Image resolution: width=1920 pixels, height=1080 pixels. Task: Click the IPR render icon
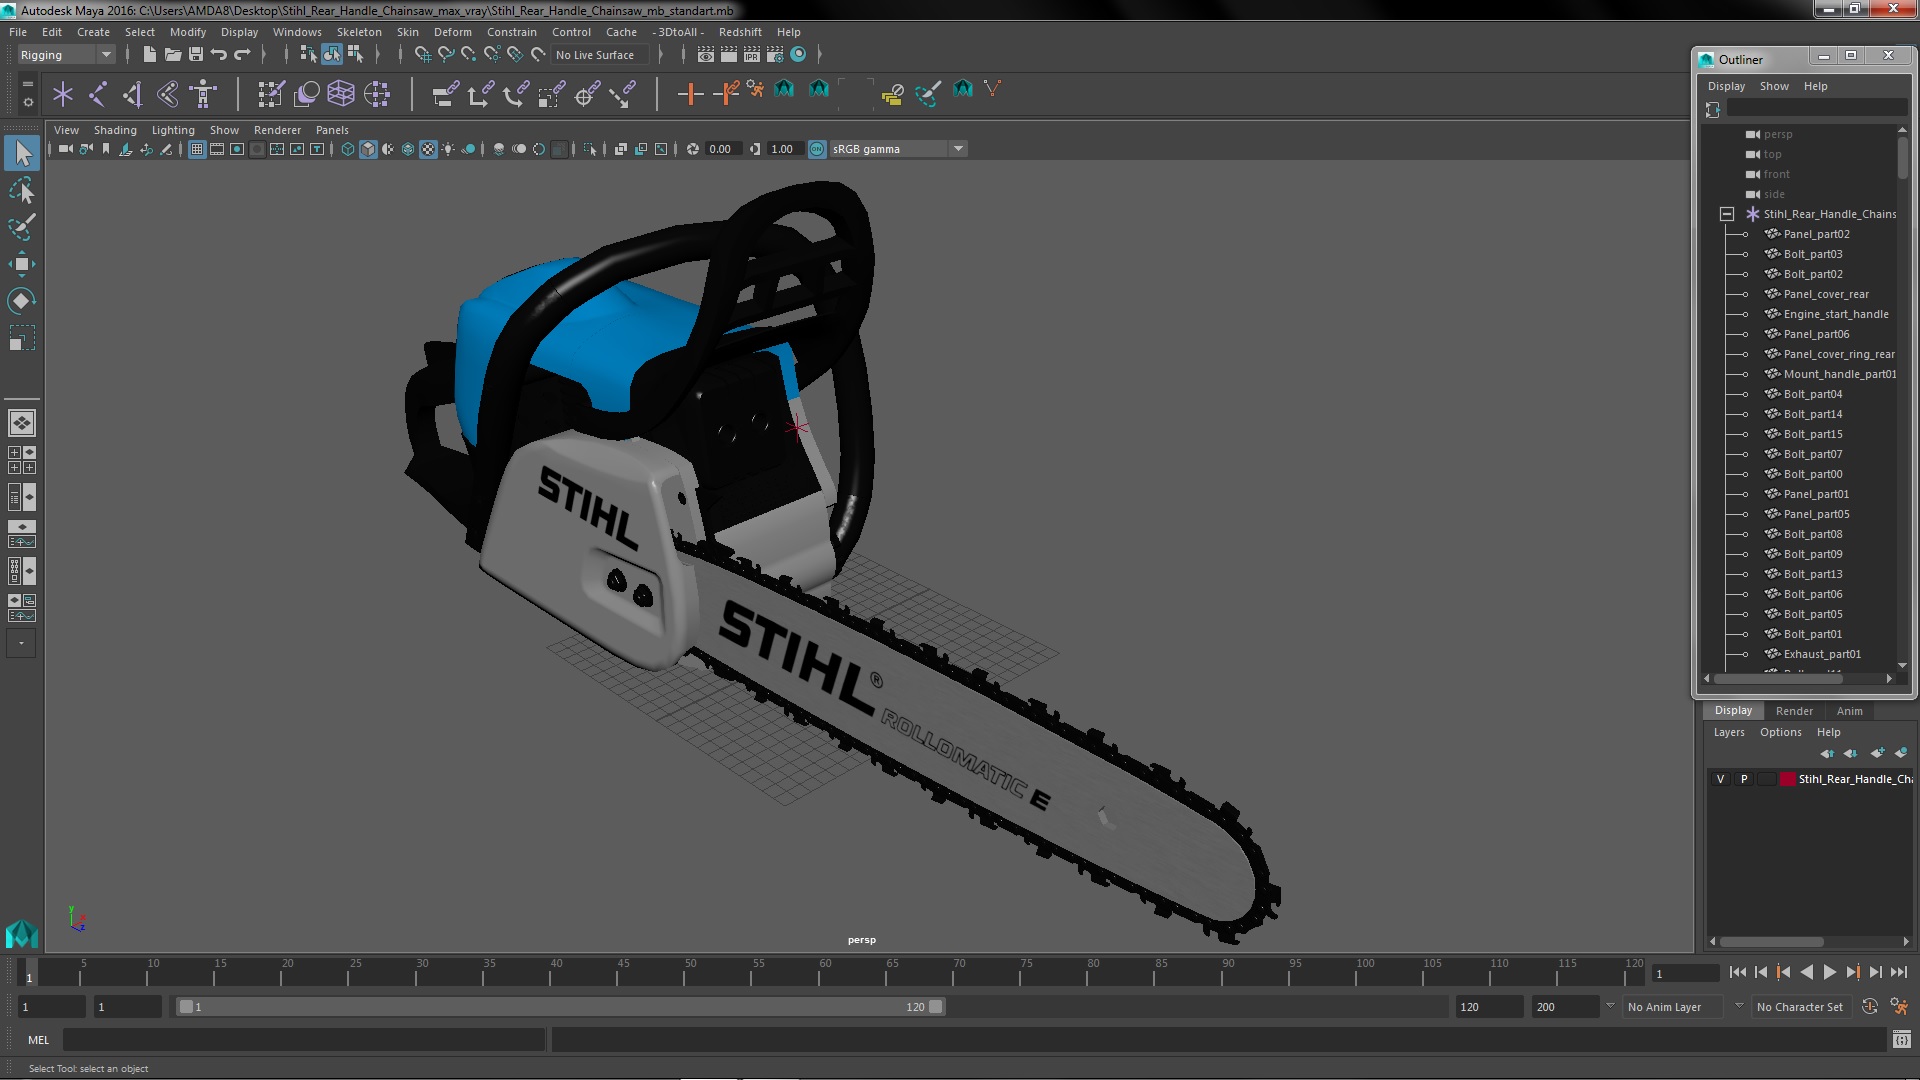tap(752, 55)
